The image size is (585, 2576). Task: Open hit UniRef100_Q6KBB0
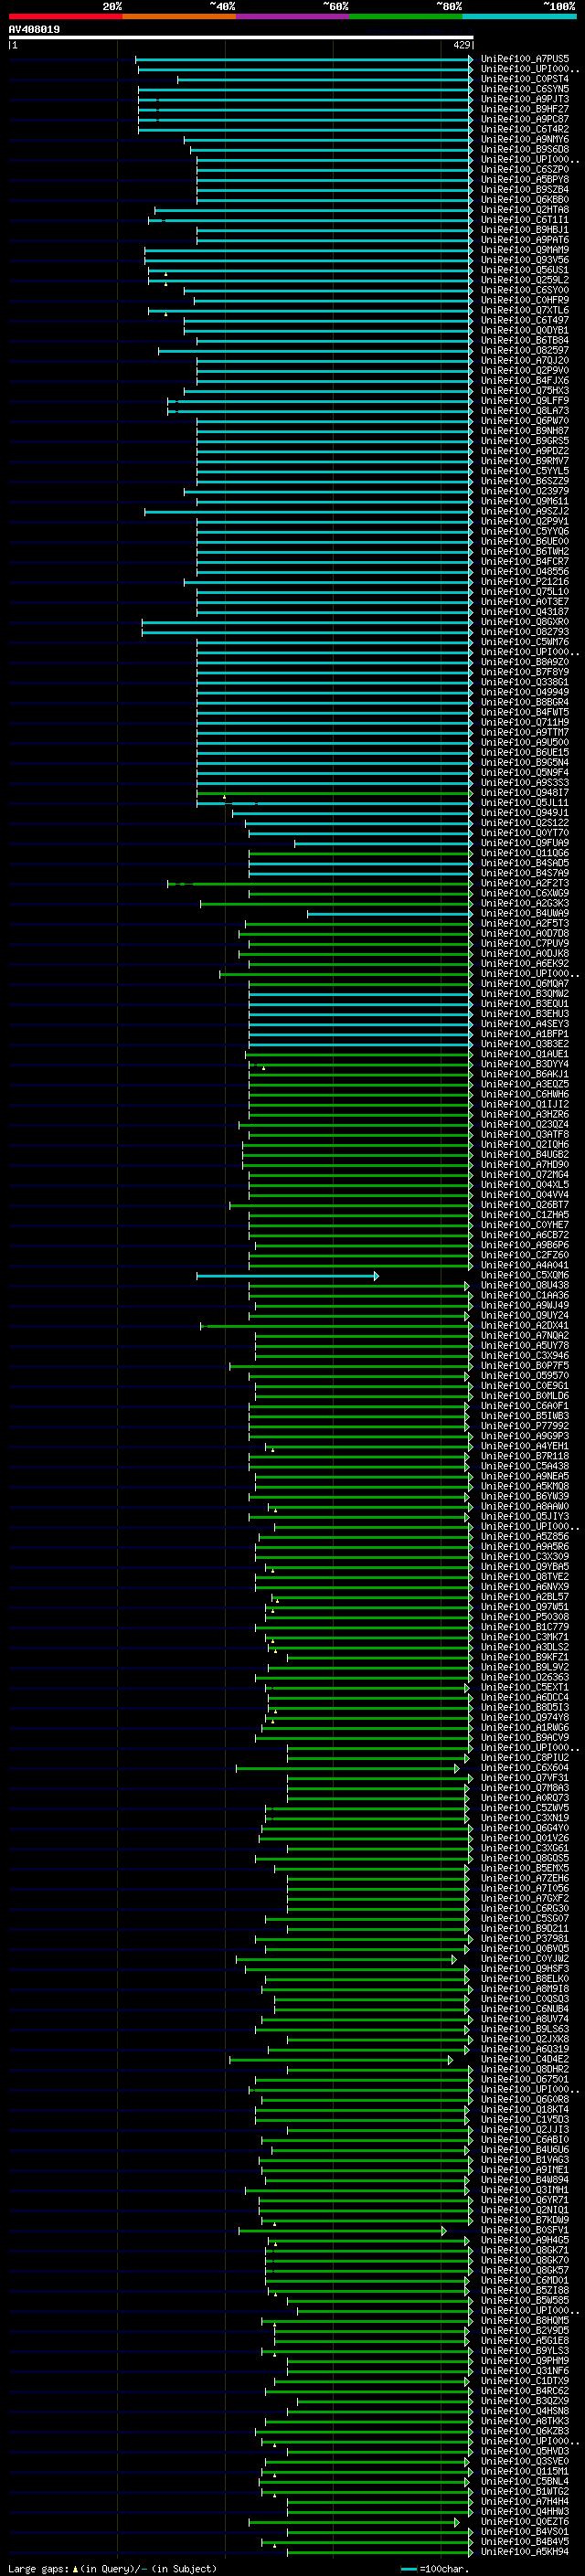point(525,200)
